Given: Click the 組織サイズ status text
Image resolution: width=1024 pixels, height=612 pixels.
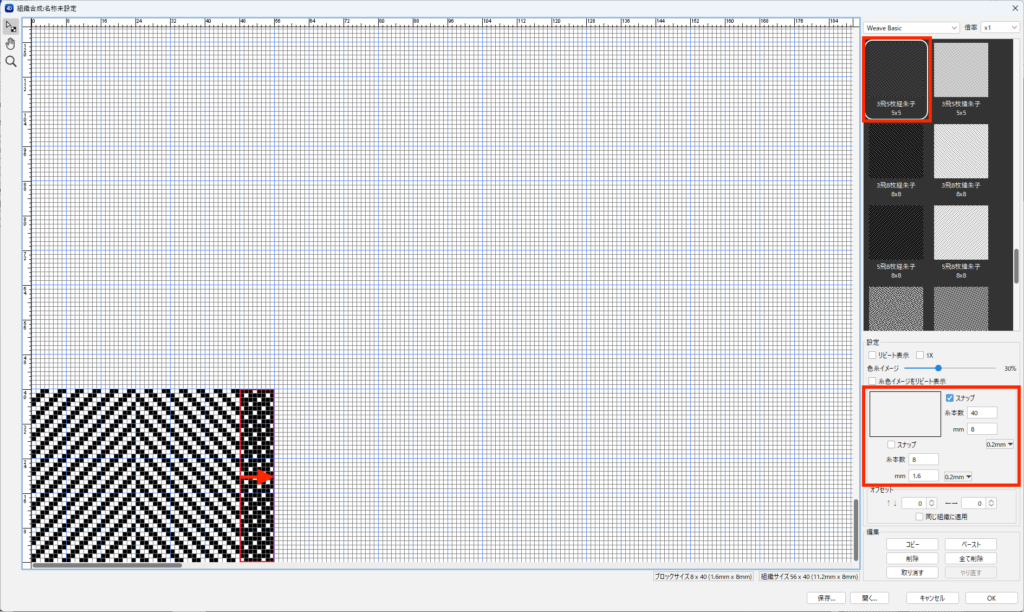Looking at the screenshot, I should (809, 577).
